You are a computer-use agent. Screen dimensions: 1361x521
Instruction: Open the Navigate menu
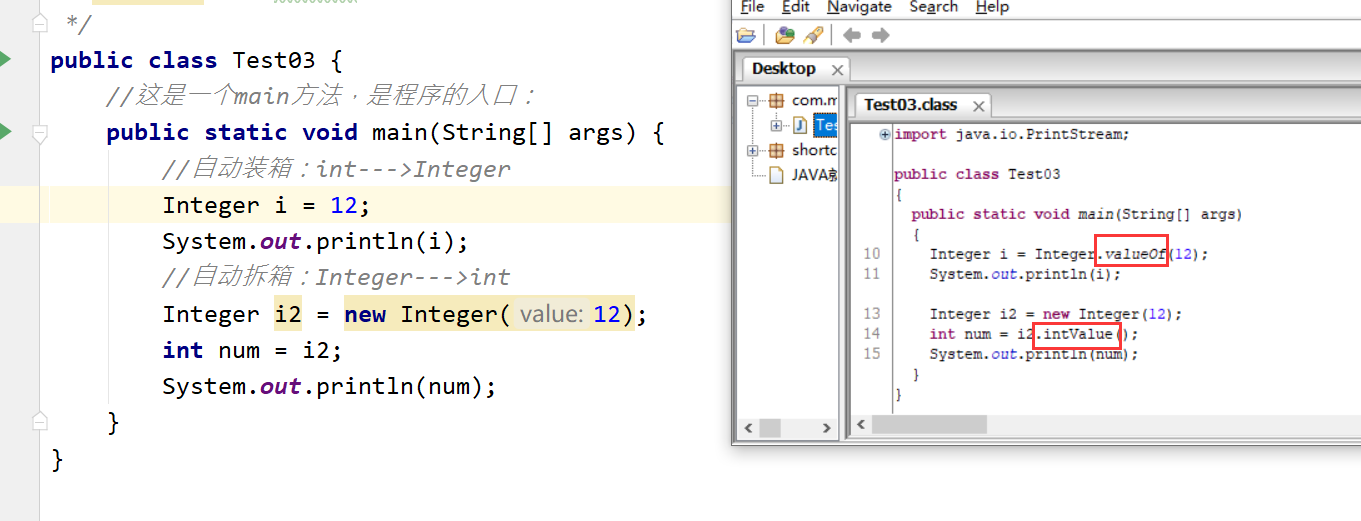click(x=857, y=7)
